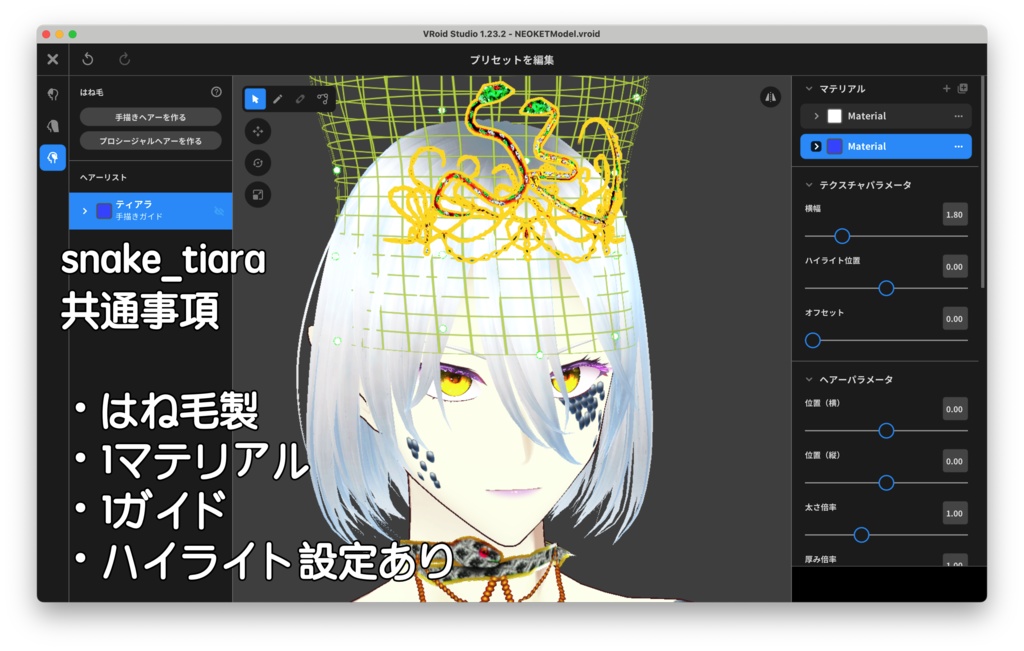Collapse the マテリアル panel header chevron
Screen dimensions: 1024x651
[x=809, y=88]
